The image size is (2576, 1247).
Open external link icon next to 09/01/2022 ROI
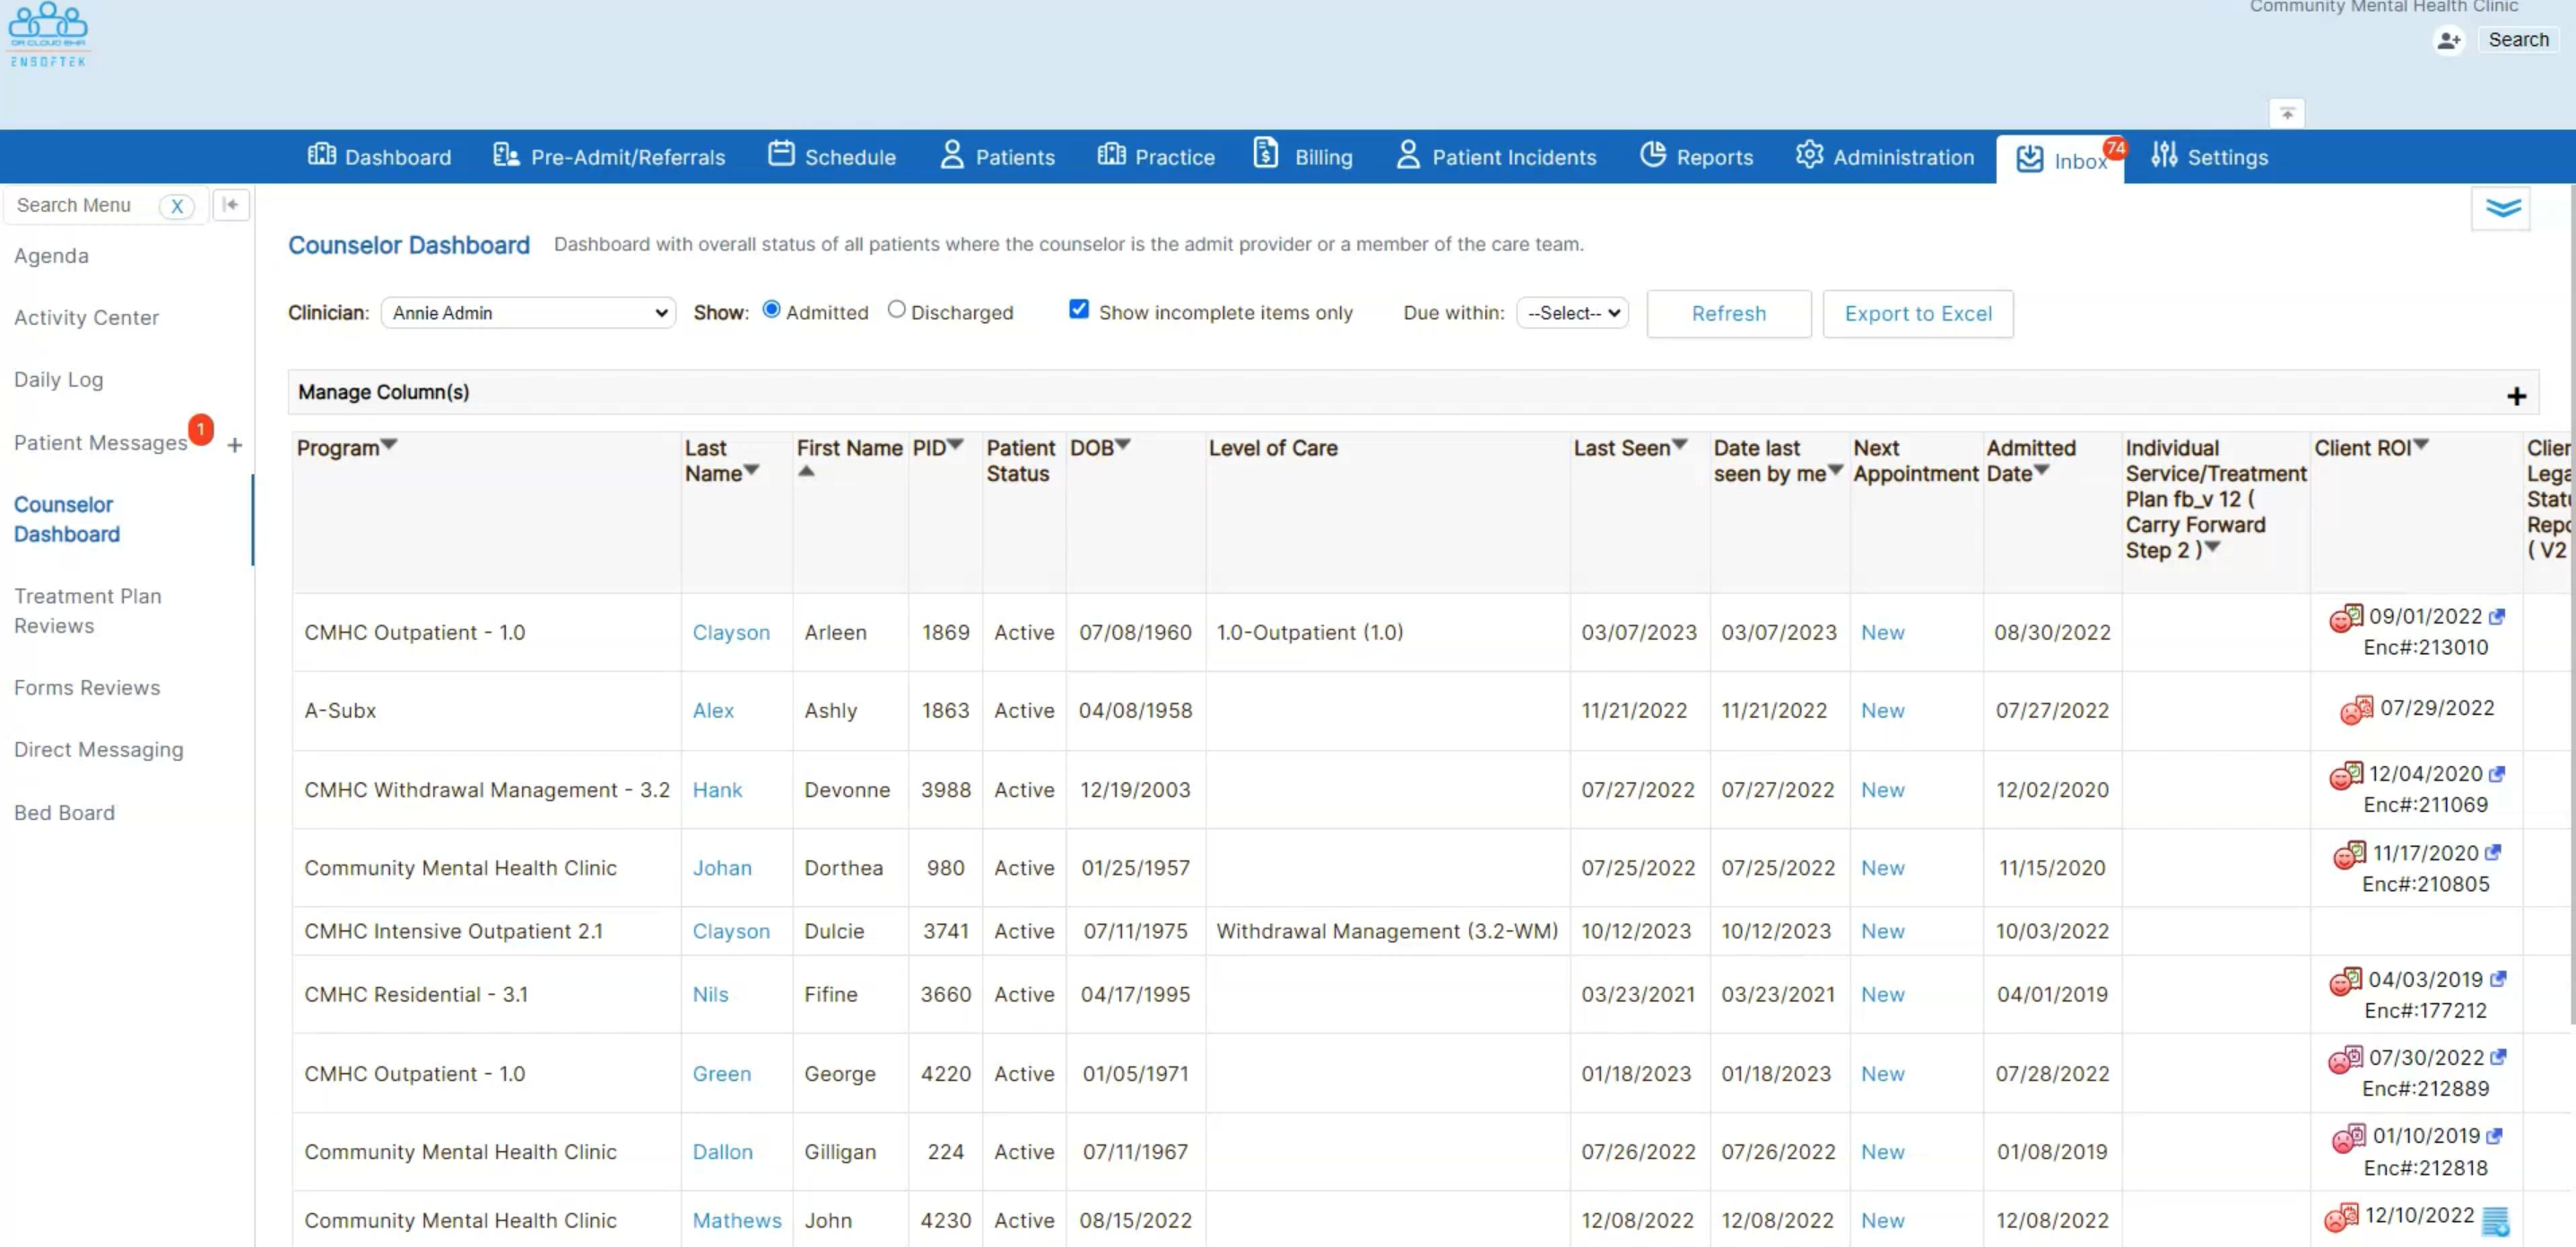point(2497,617)
